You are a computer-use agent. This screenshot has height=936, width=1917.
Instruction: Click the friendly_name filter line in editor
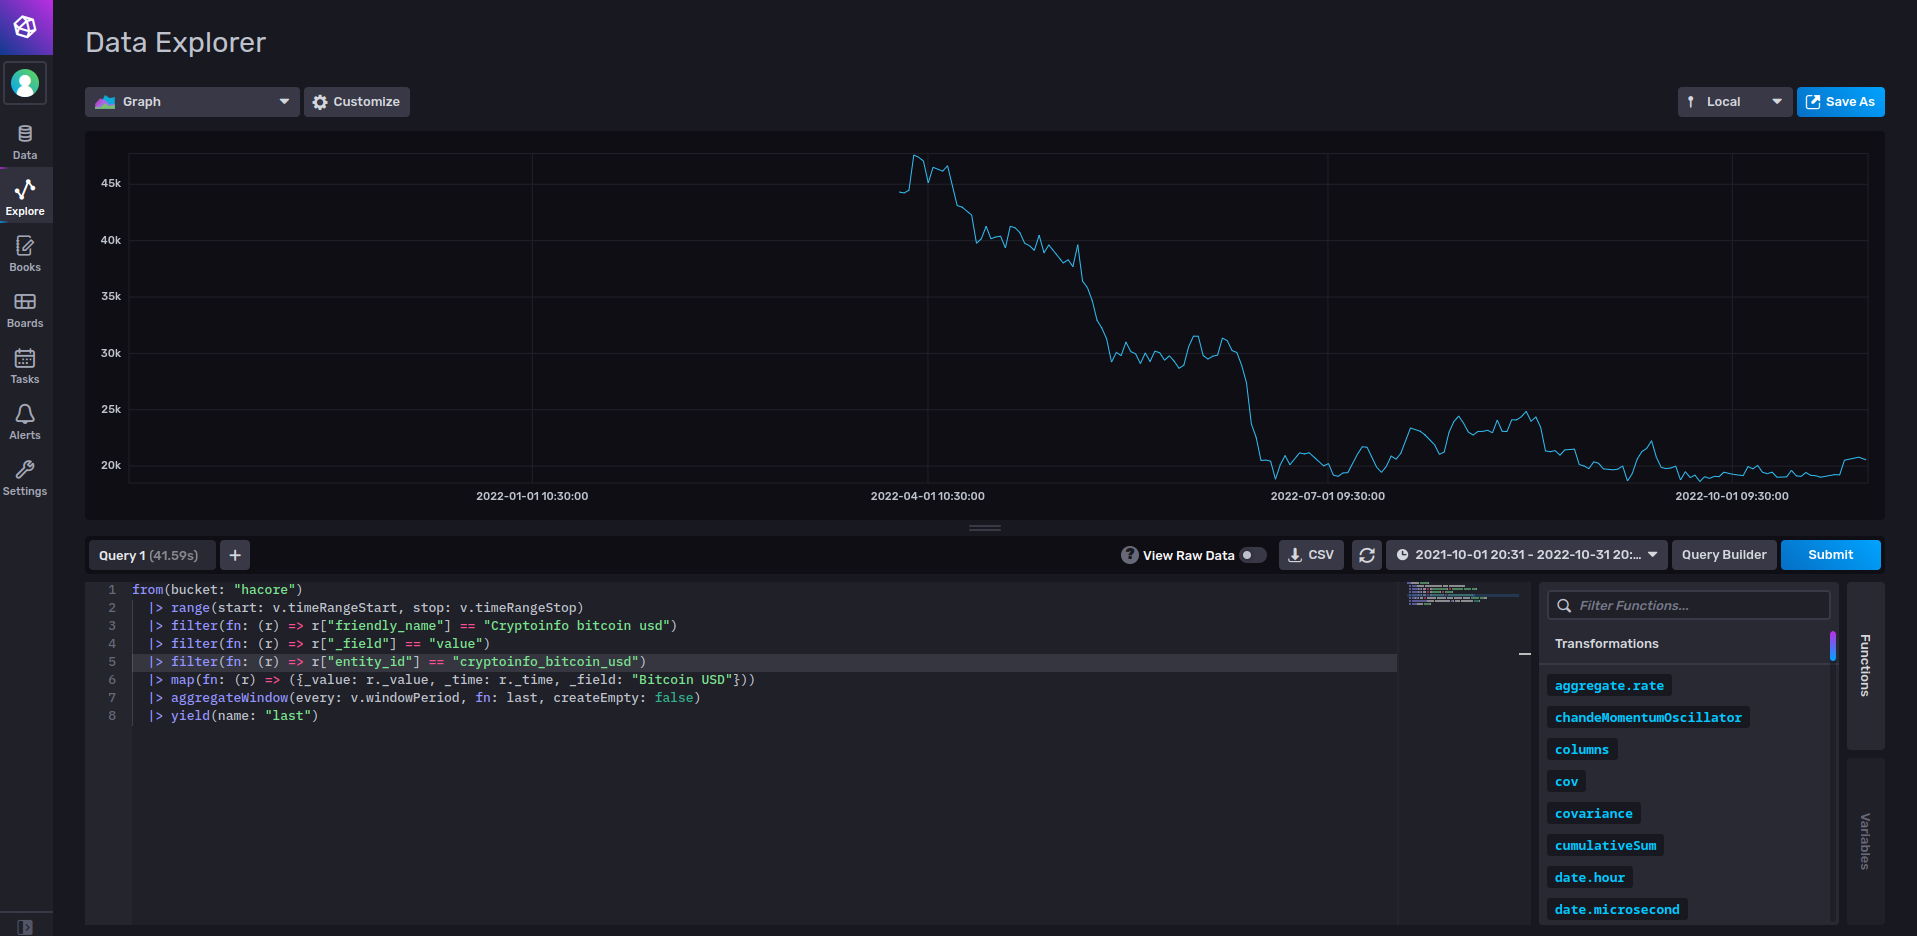(x=413, y=626)
